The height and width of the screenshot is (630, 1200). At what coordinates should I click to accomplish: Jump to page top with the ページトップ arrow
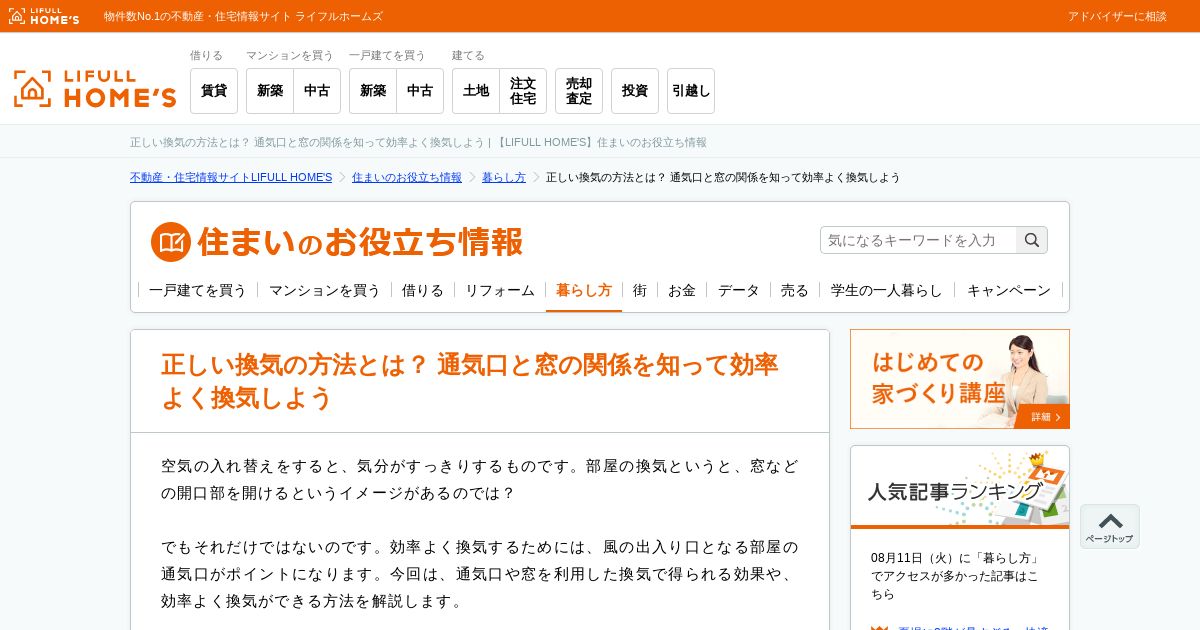(x=1110, y=526)
